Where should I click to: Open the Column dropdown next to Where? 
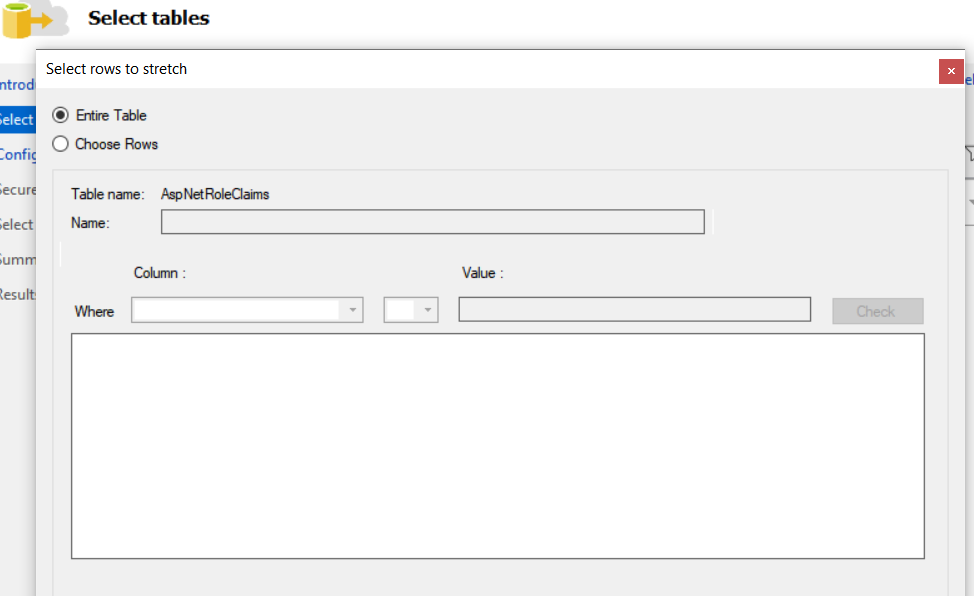[240, 310]
